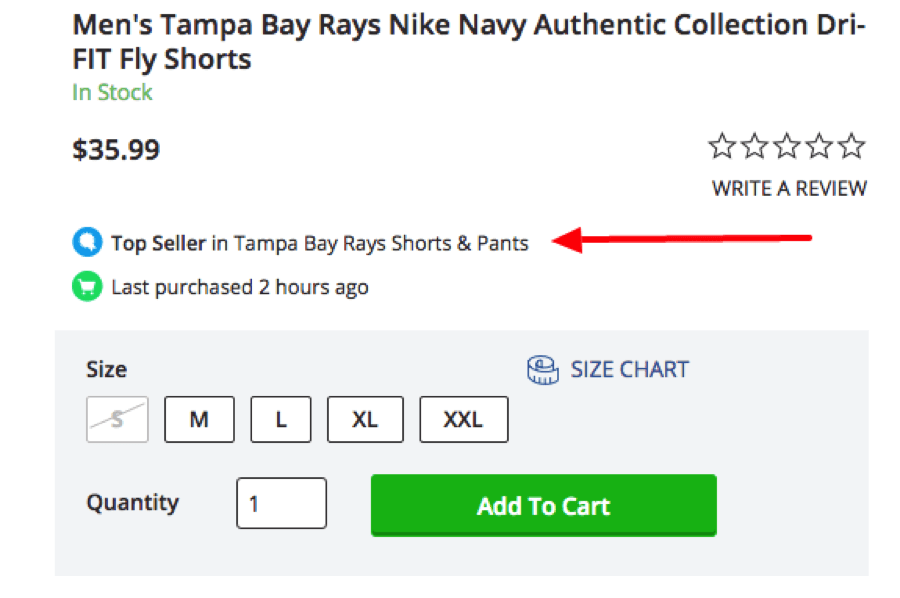The height and width of the screenshot is (598, 900).
Task: Click the crossed-out S size option
Action: 117,420
